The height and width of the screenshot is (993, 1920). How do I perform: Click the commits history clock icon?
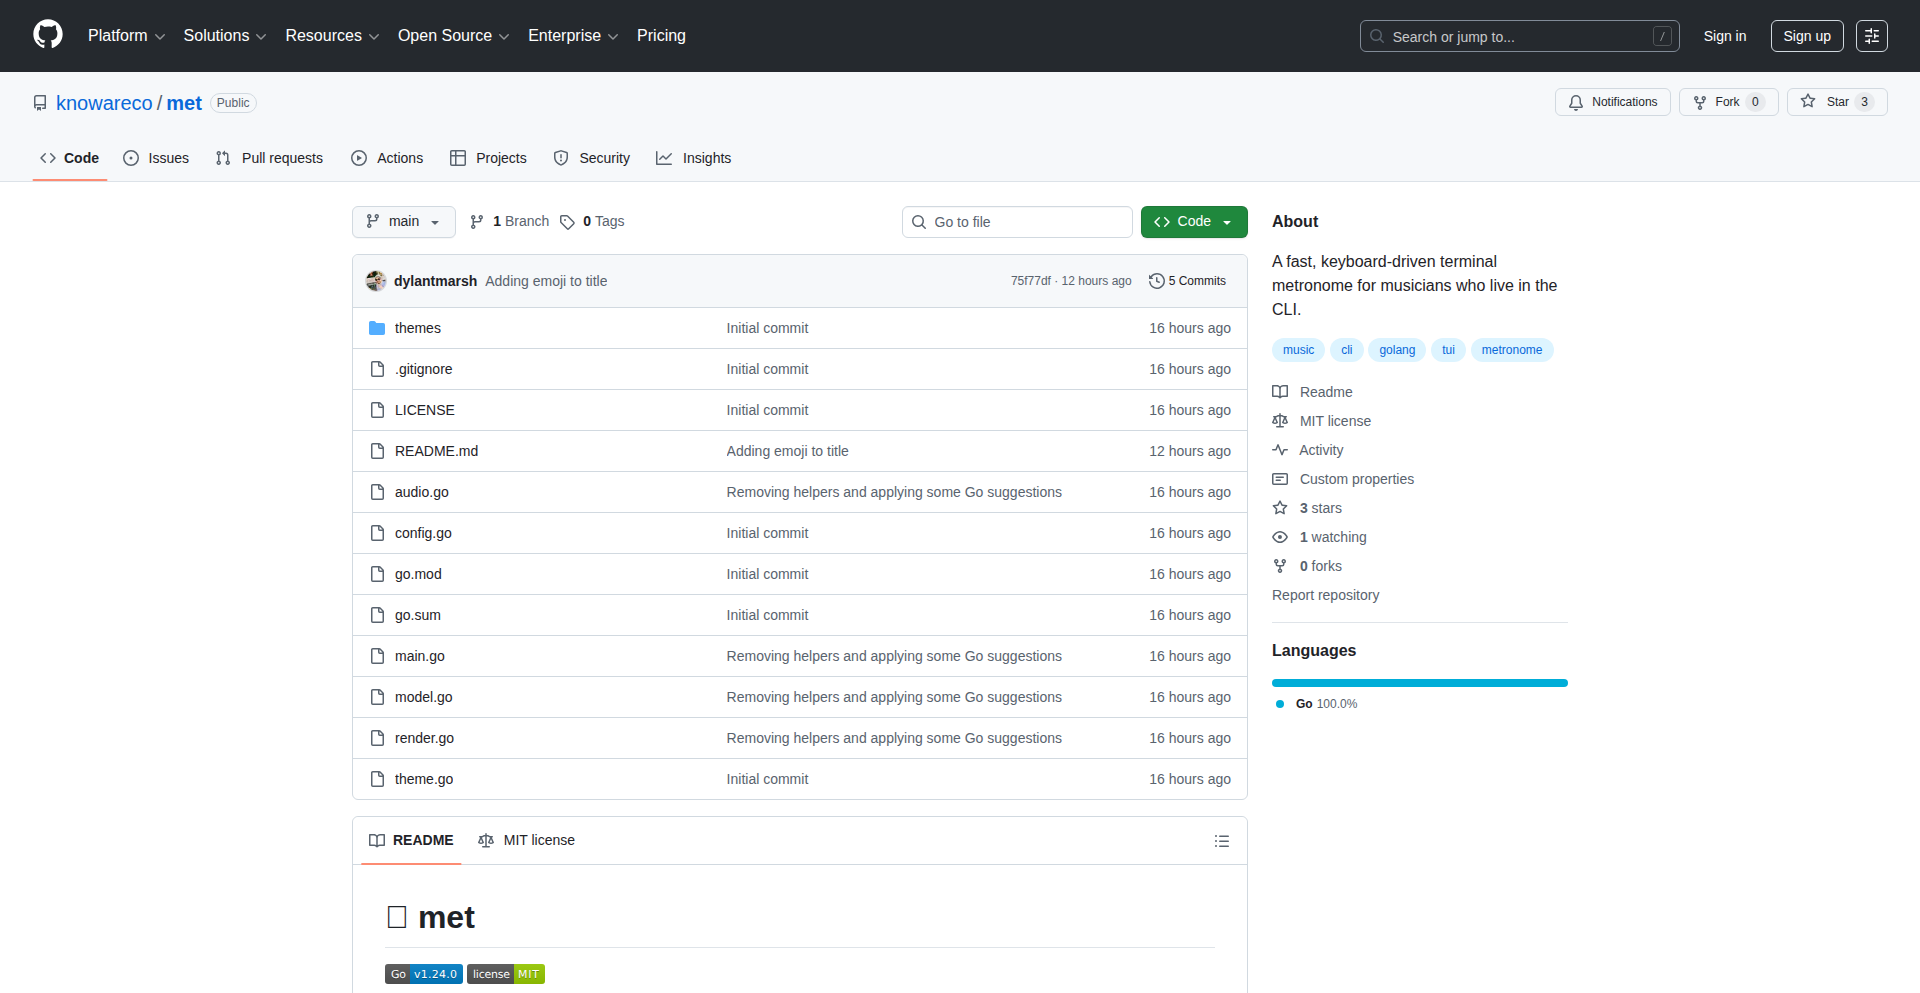point(1156,281)
